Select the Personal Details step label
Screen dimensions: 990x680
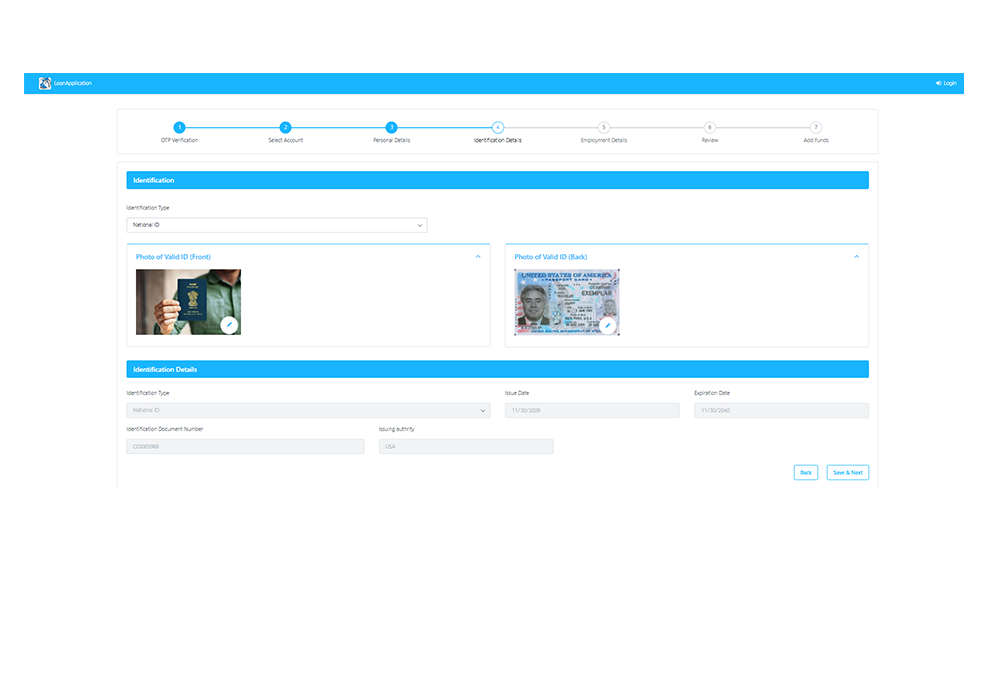(391, 140)
